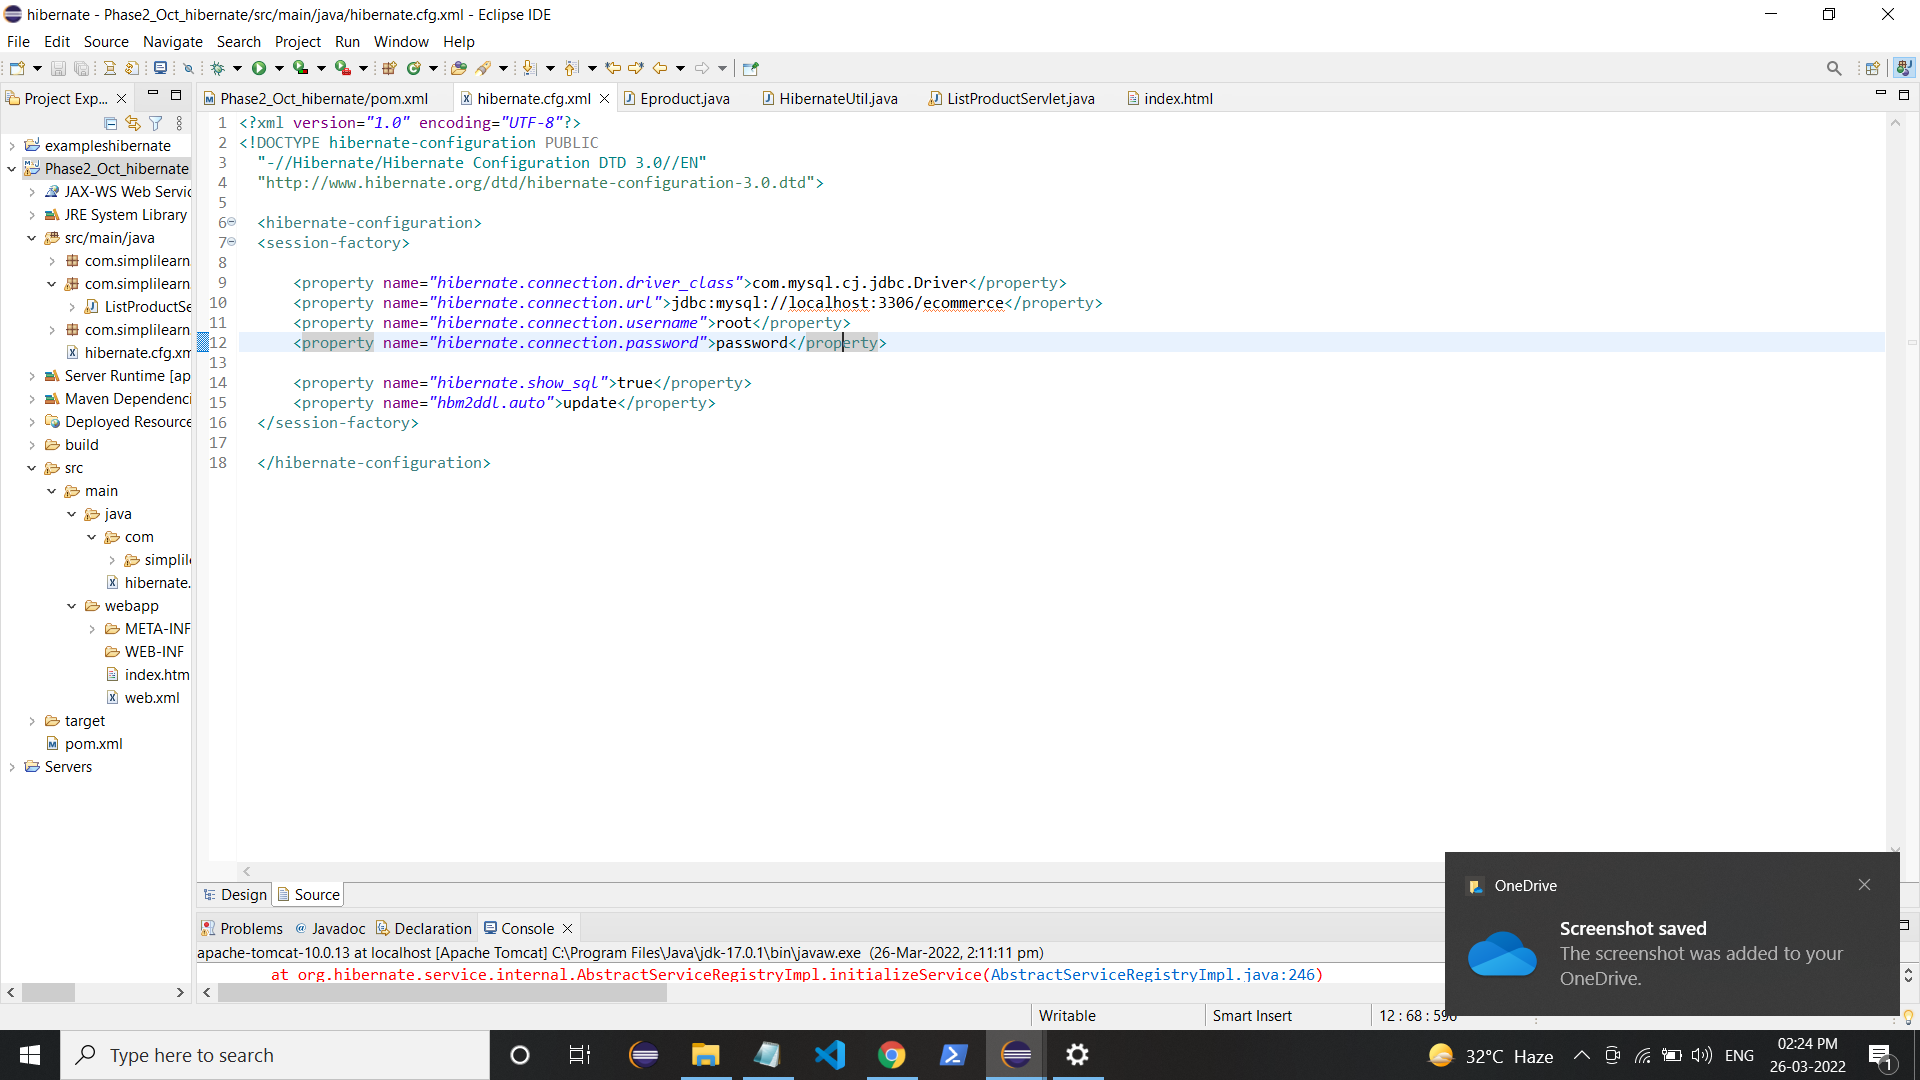The height and width of the screenshot is (1080, 1920).
Task: Click the Open Type toolbar icon
Action: (x=458, y=68)
